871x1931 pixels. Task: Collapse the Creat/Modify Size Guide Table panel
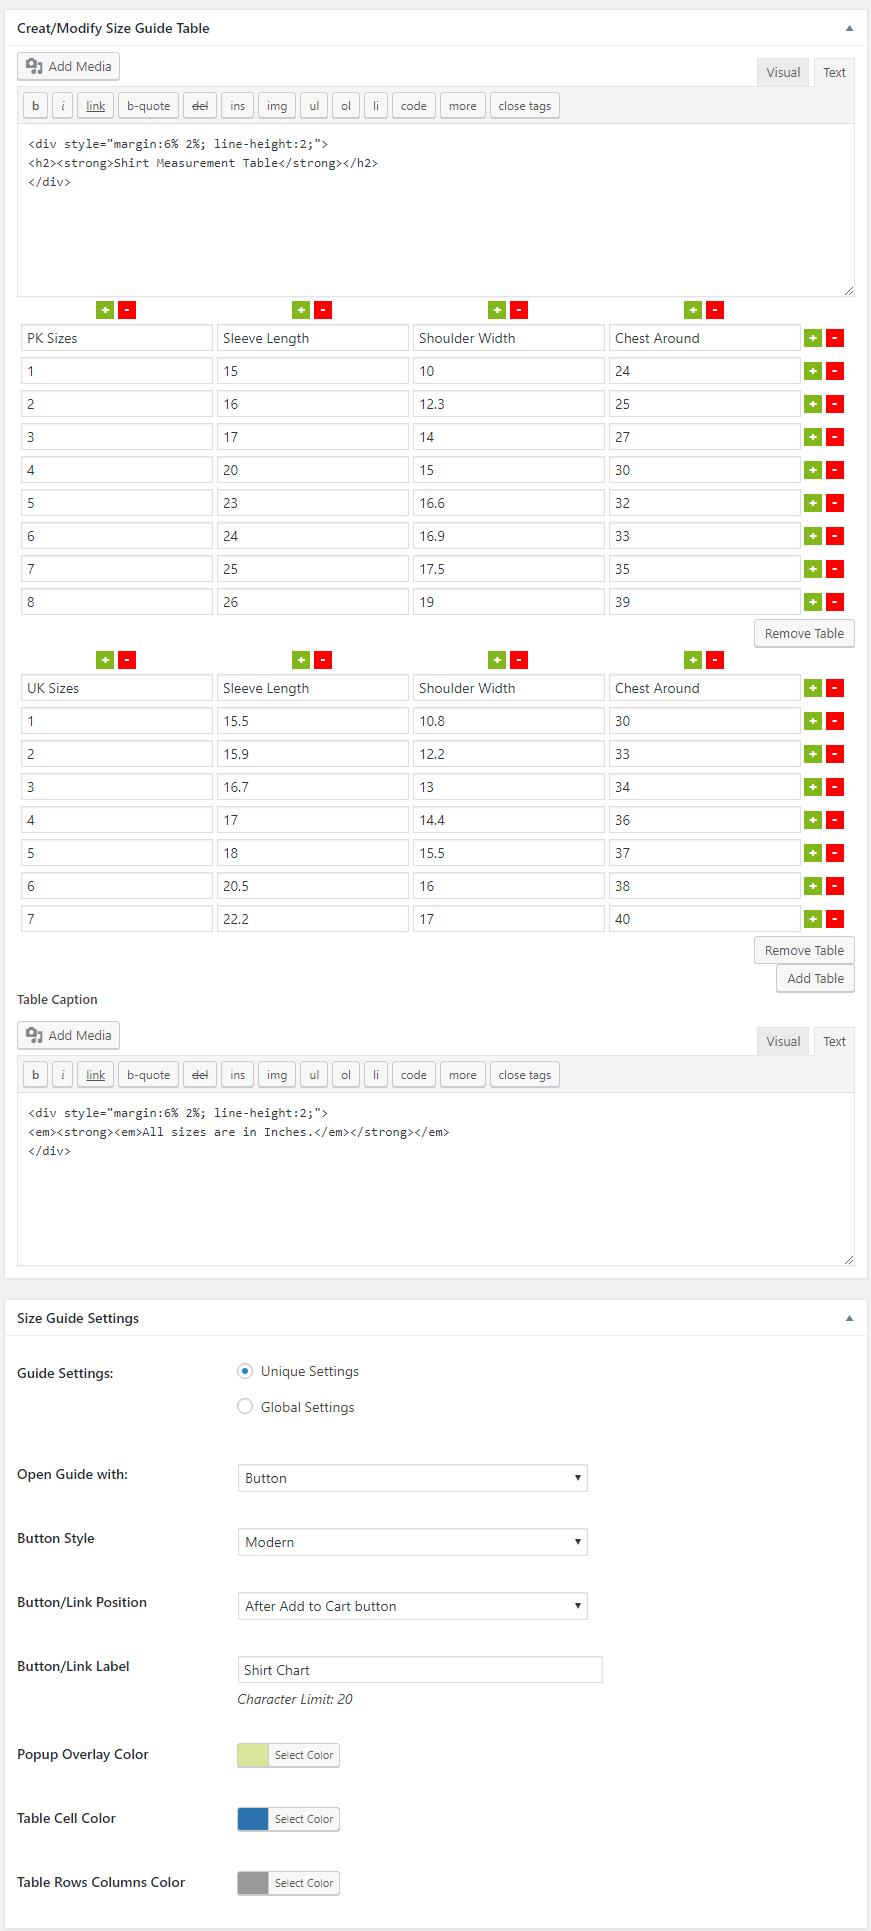coord(850,28)
